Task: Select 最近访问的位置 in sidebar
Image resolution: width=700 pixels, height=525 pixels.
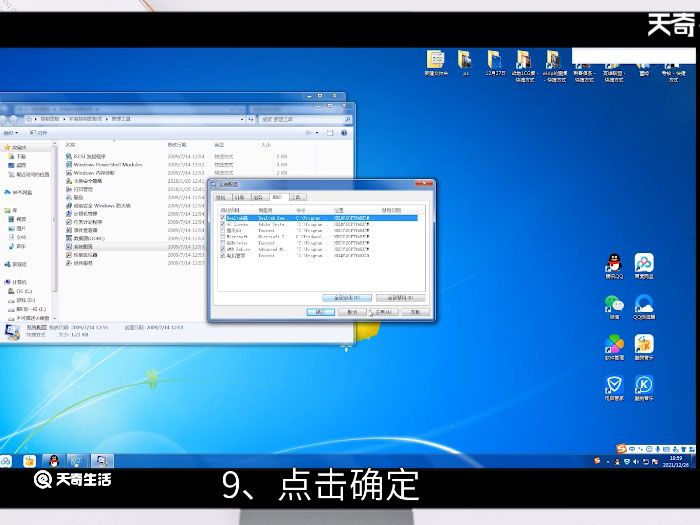Action: pyautogui.click(x=29, y=174)
